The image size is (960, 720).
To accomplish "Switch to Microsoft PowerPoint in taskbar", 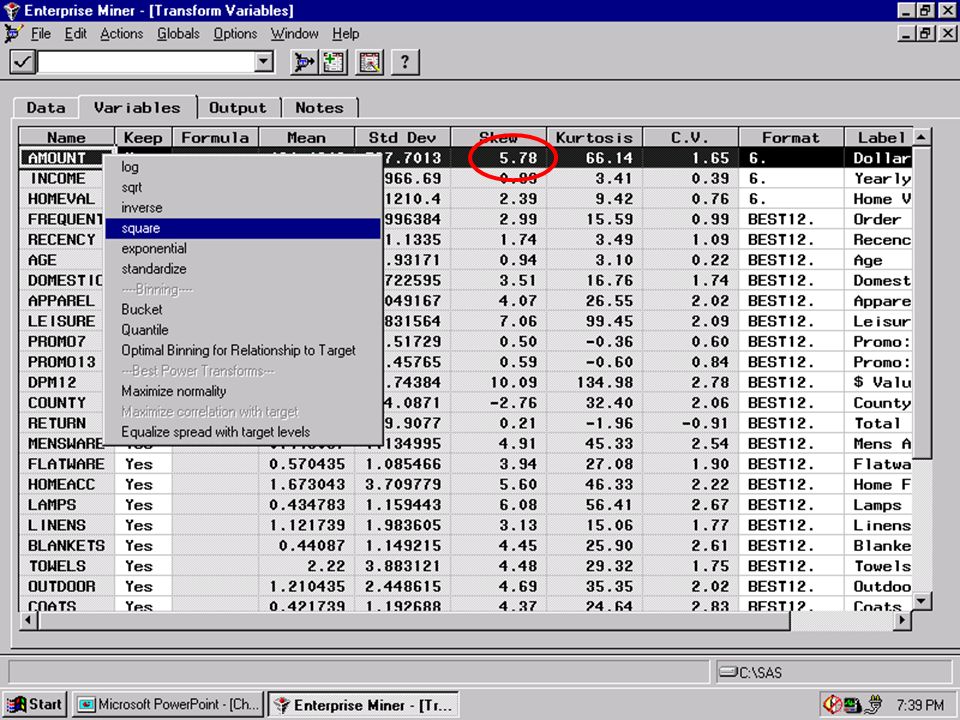I will (169, 705).
